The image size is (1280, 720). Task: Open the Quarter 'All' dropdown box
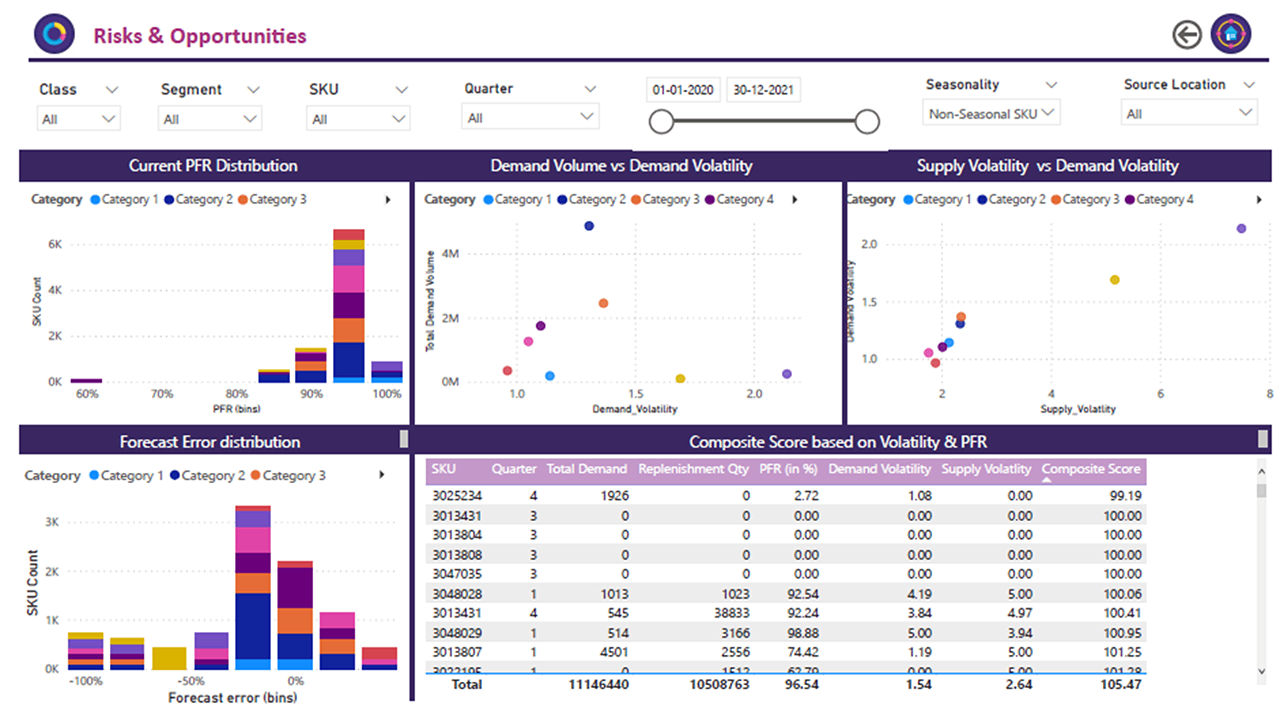coord(530,117)
